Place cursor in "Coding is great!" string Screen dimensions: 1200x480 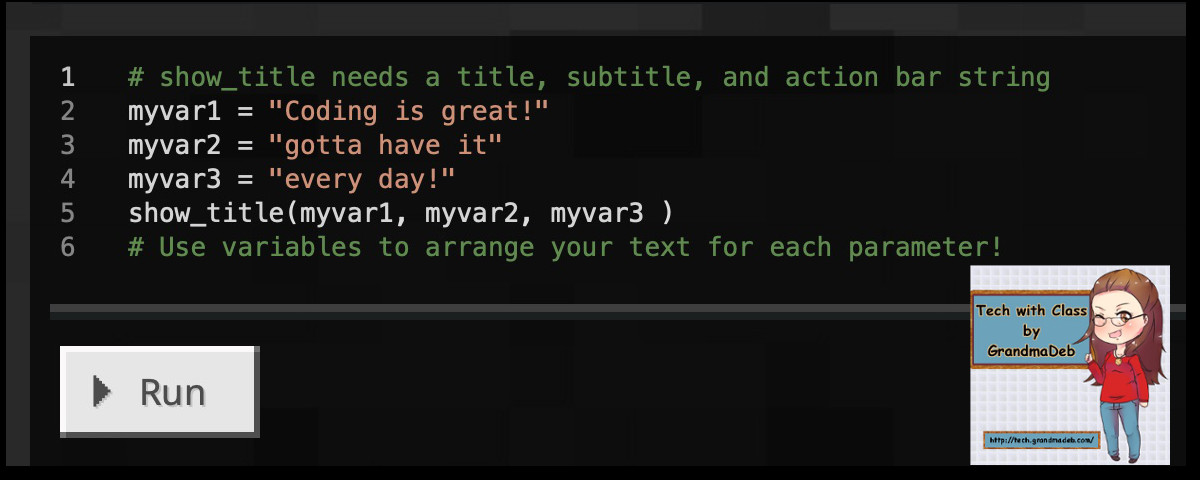[x=410, y=111]
